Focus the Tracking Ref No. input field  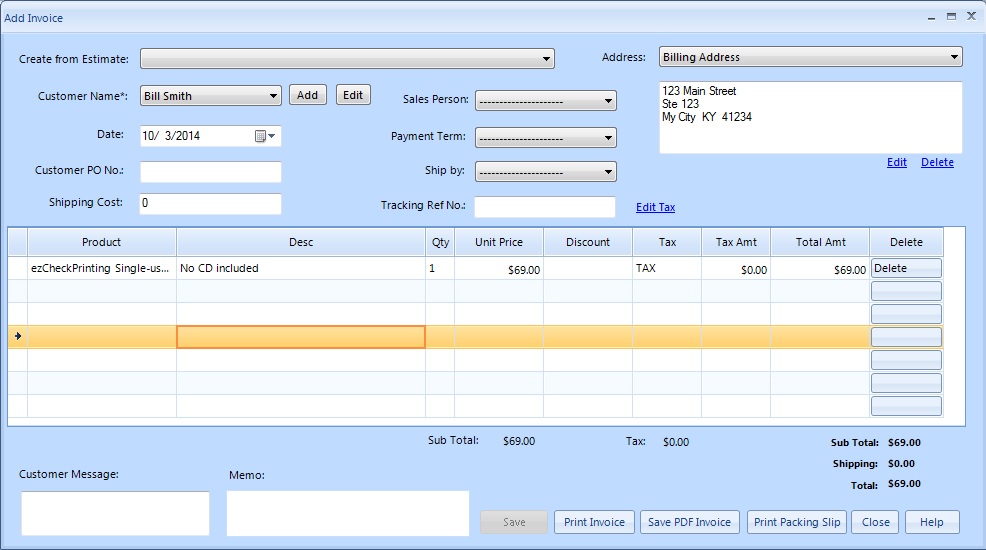[544, 207]
